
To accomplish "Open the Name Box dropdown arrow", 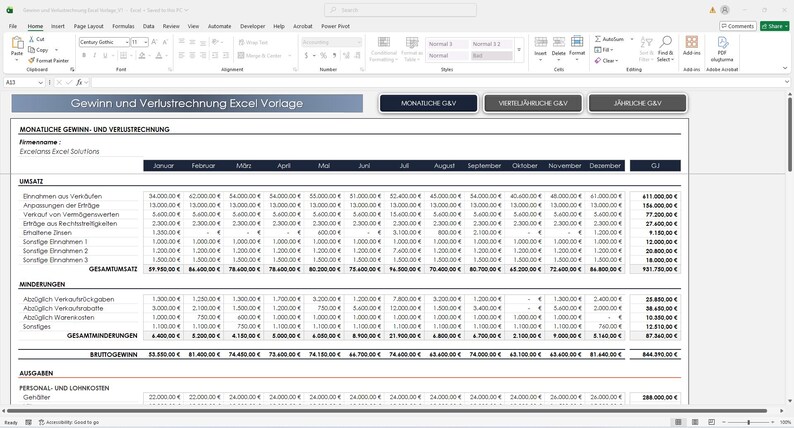I will [41, 82].
